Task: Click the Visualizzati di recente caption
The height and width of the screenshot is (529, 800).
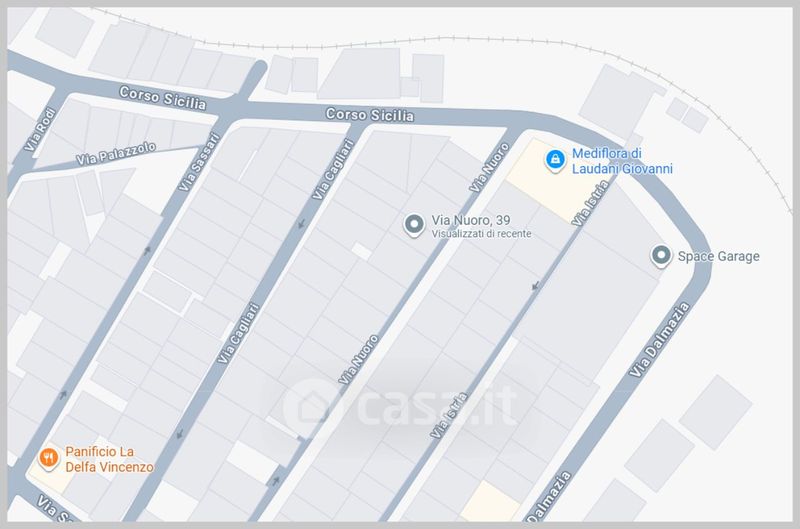Action: pyautogui.click(x=481, y=234)
